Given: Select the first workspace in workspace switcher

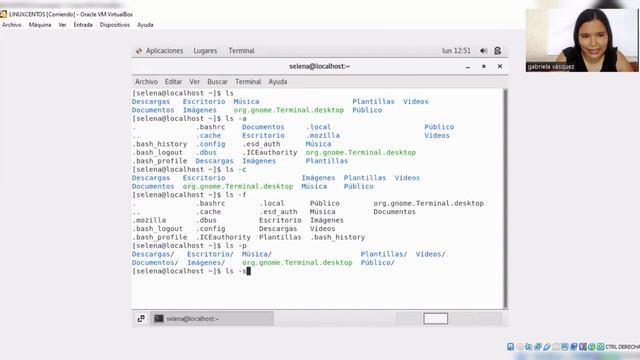Looking at the screenshot, I should (409, 318).
